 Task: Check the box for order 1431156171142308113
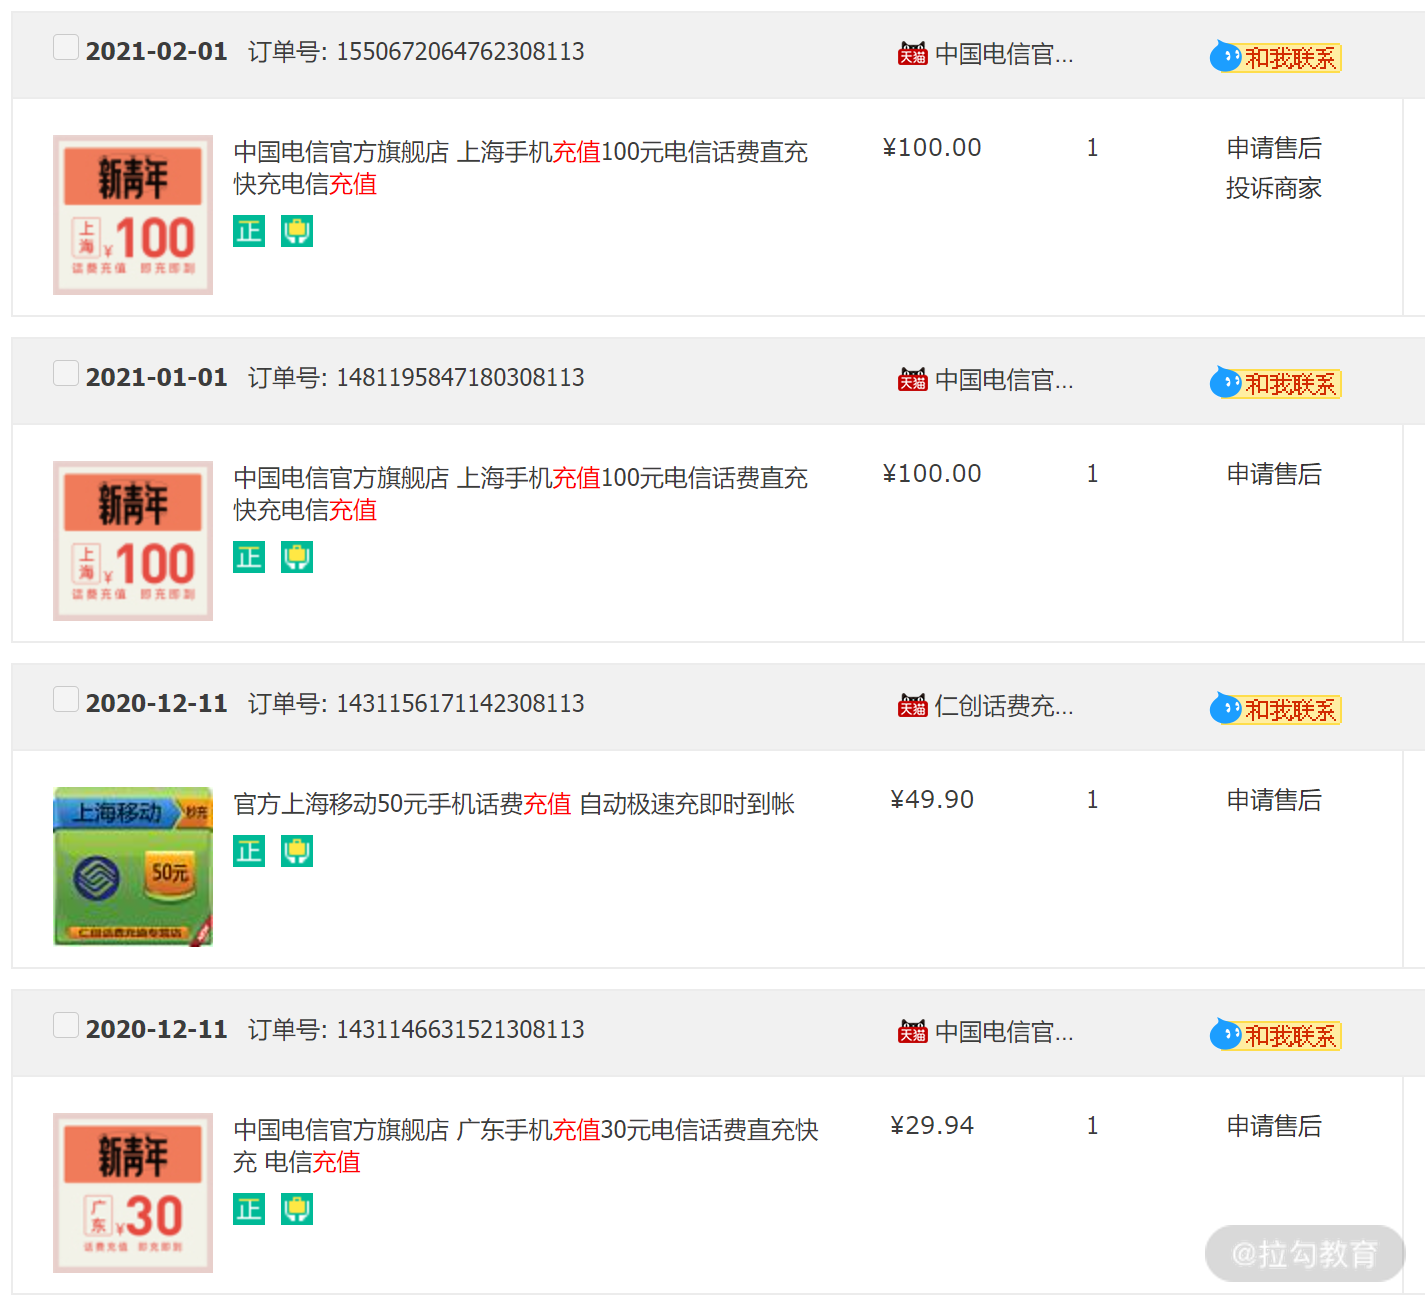tap(66, 699)
